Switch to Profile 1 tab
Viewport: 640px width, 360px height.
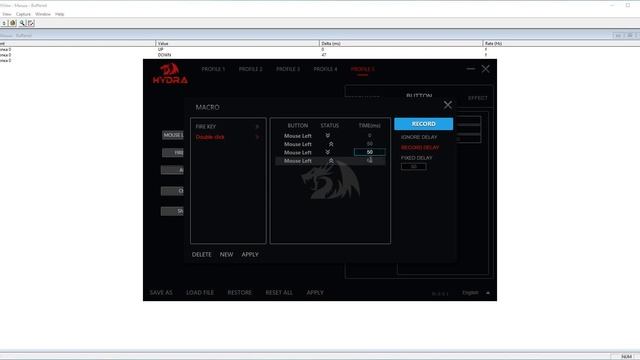213,69
